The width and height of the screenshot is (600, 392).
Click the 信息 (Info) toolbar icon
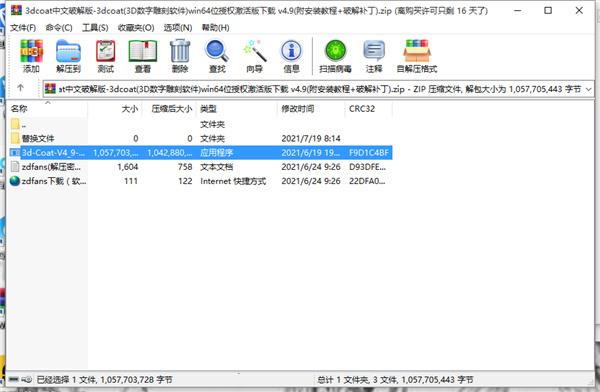291,51
